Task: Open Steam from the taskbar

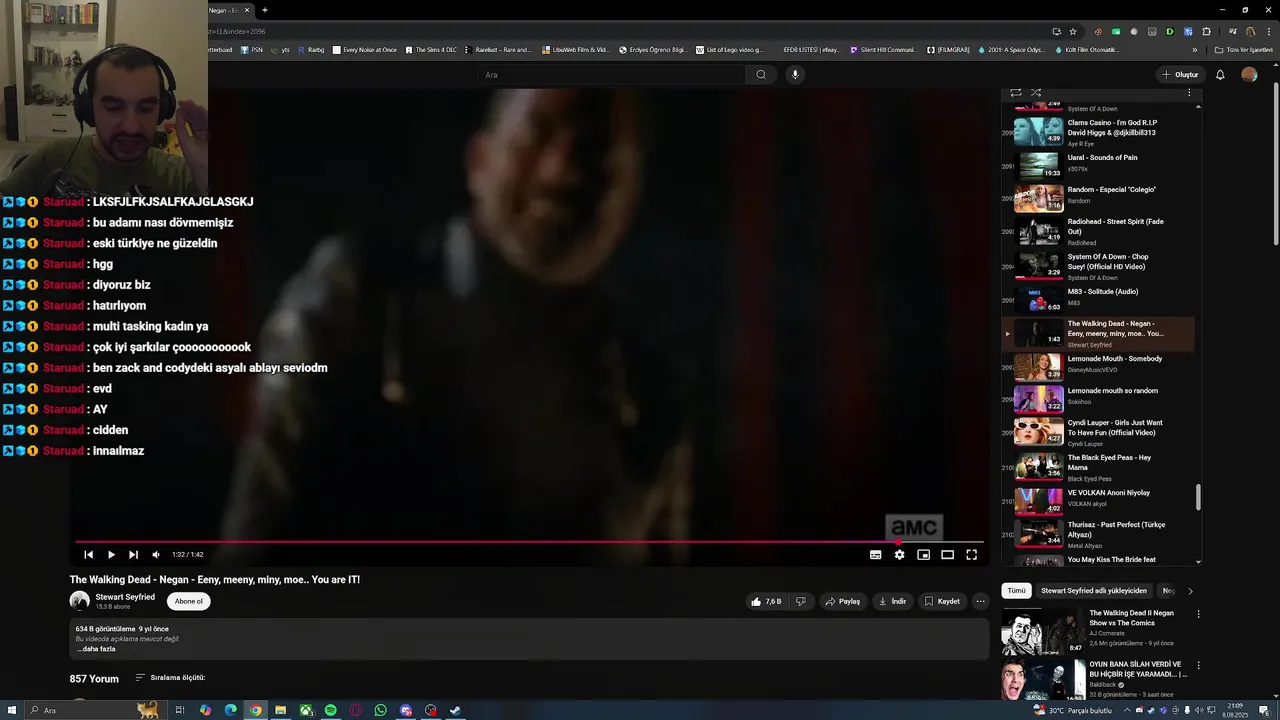Action: click(x=455, y=710)
